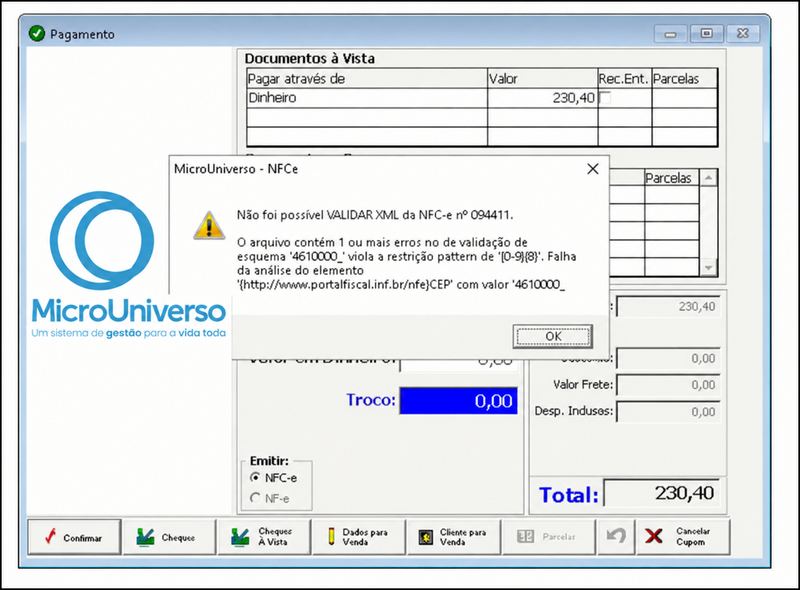Click the warning icon in the dialog

coord(209,225)
